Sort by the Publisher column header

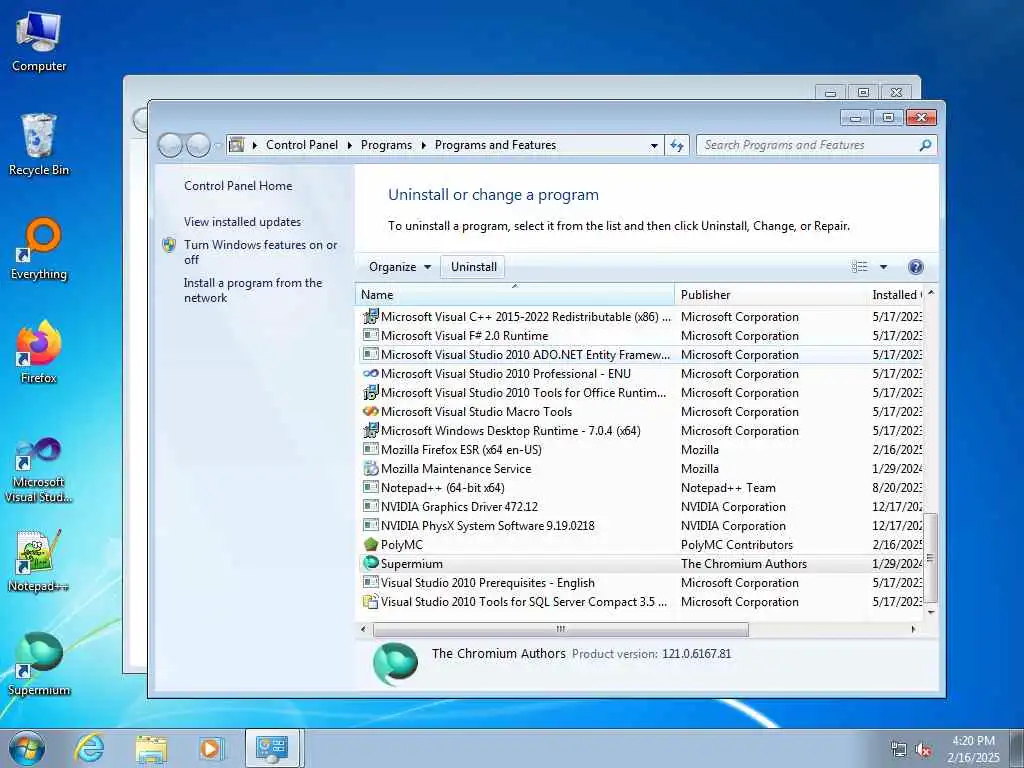771,295
